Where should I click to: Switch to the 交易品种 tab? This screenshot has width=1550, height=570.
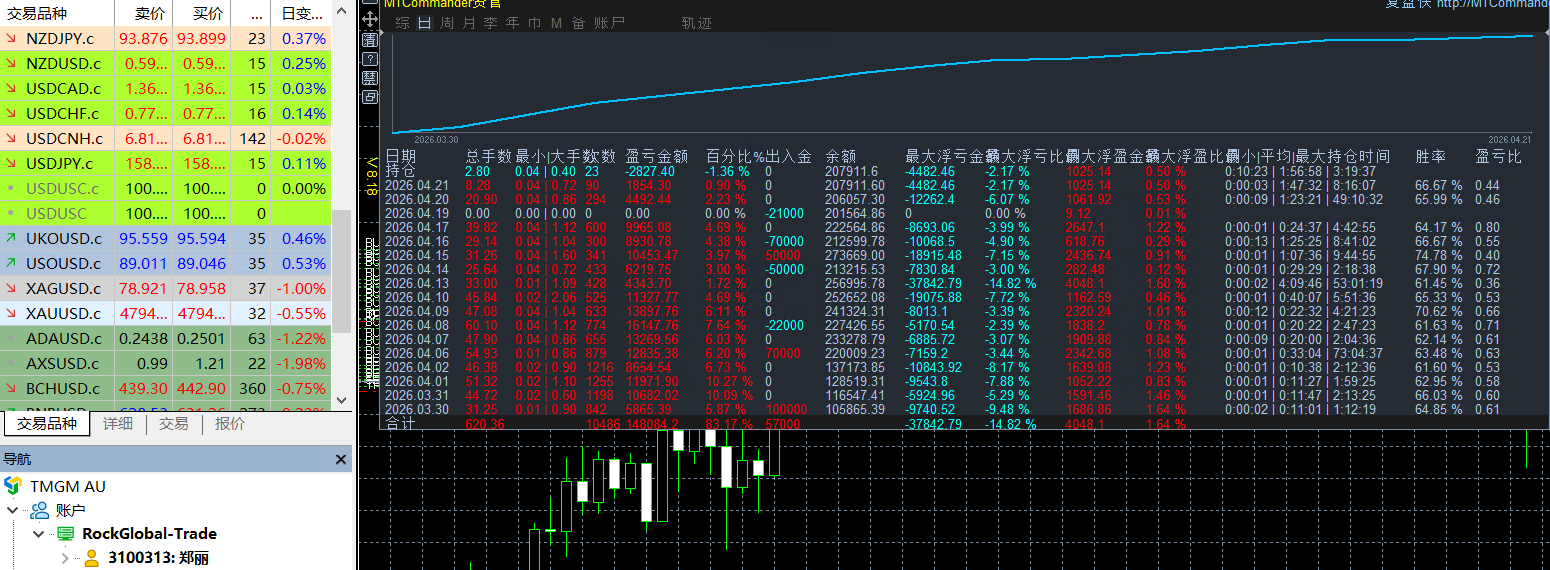tap(47, 424)
